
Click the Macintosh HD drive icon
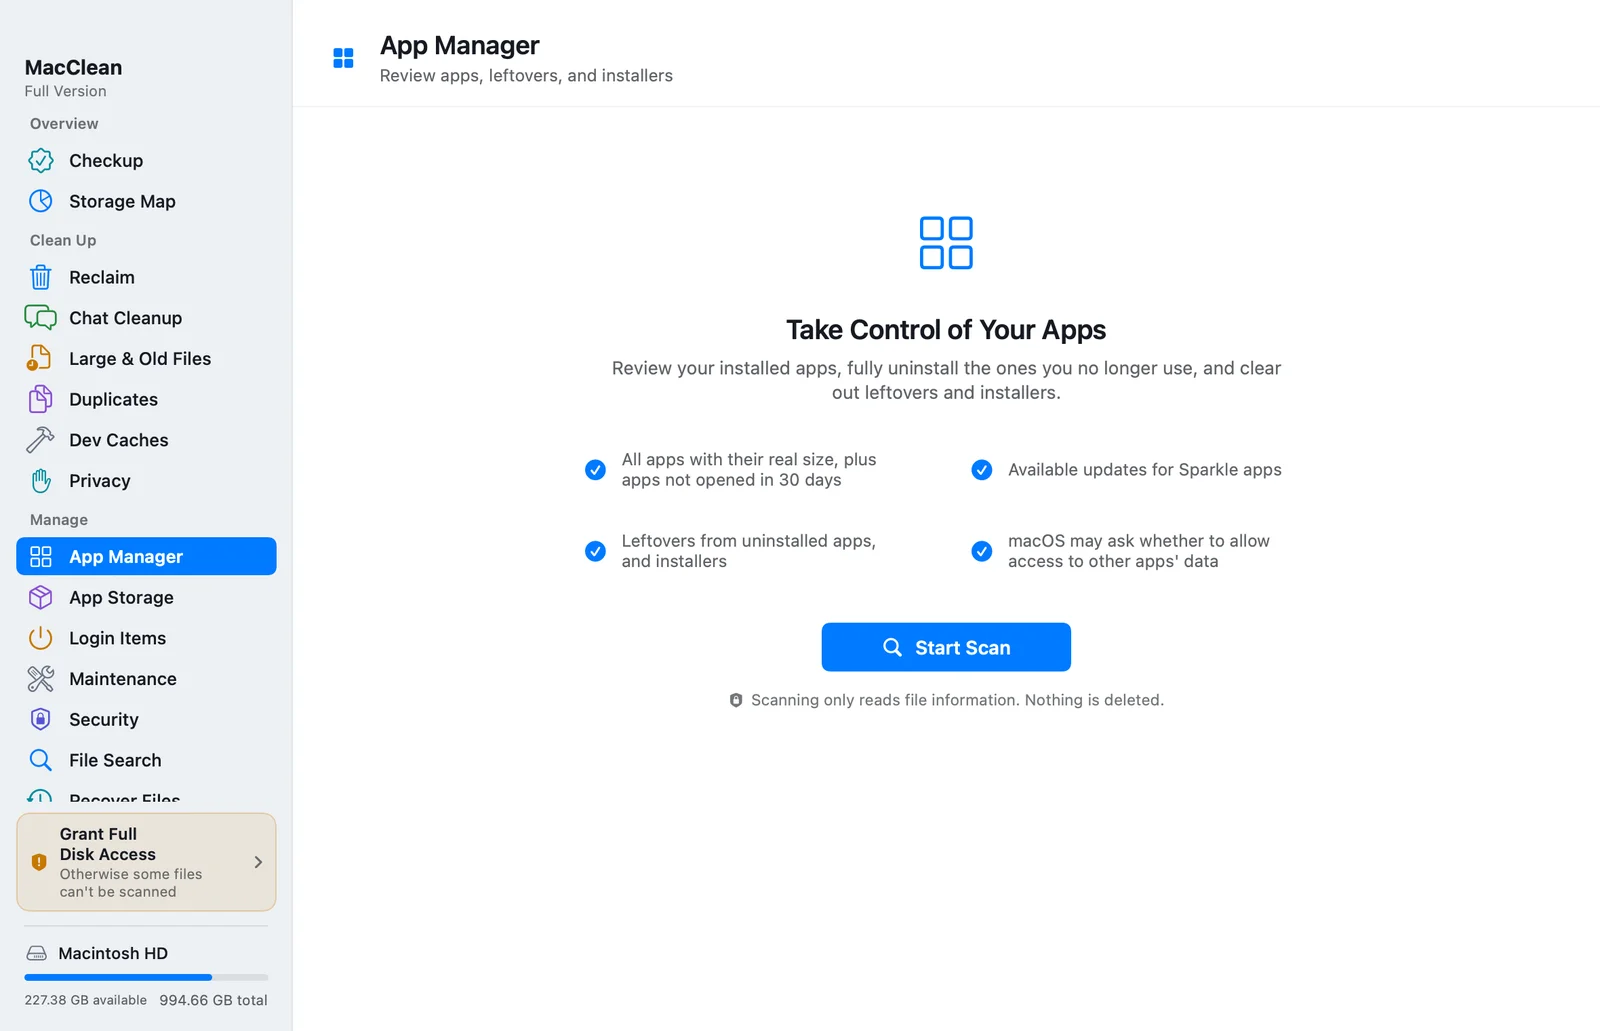(x=37, y=953)
